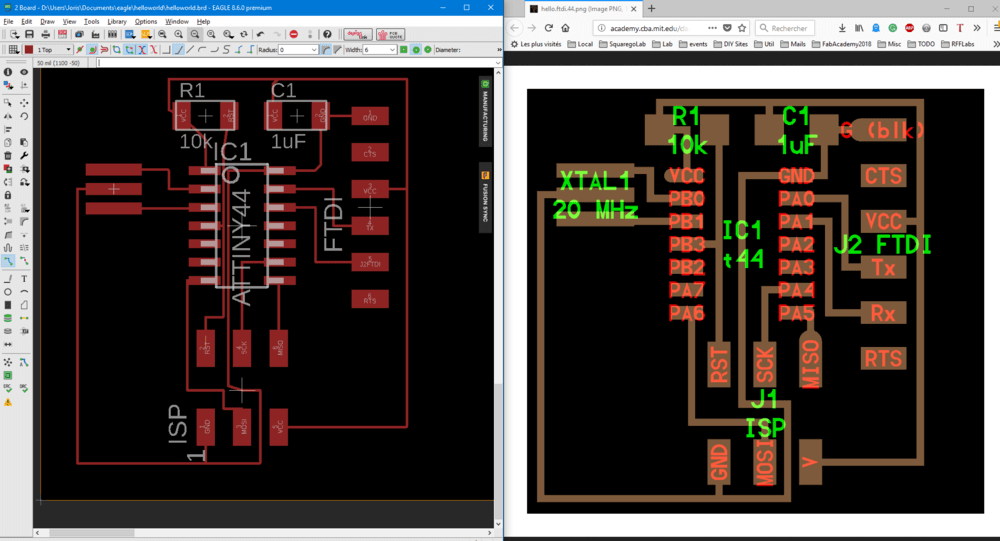This screenshot has height=541, width=1000.
Task: Open the RFFLabs bookmarks folder
Action: 957,44
